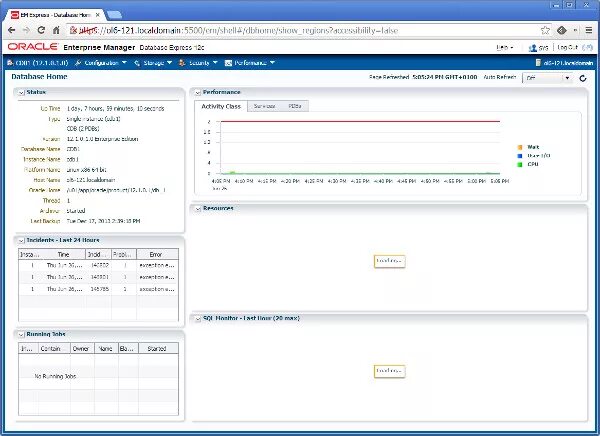The width and height of the screenshot is (600, 436).
Task: Reload the page with the browser reload icon
Action: [41, 30]
